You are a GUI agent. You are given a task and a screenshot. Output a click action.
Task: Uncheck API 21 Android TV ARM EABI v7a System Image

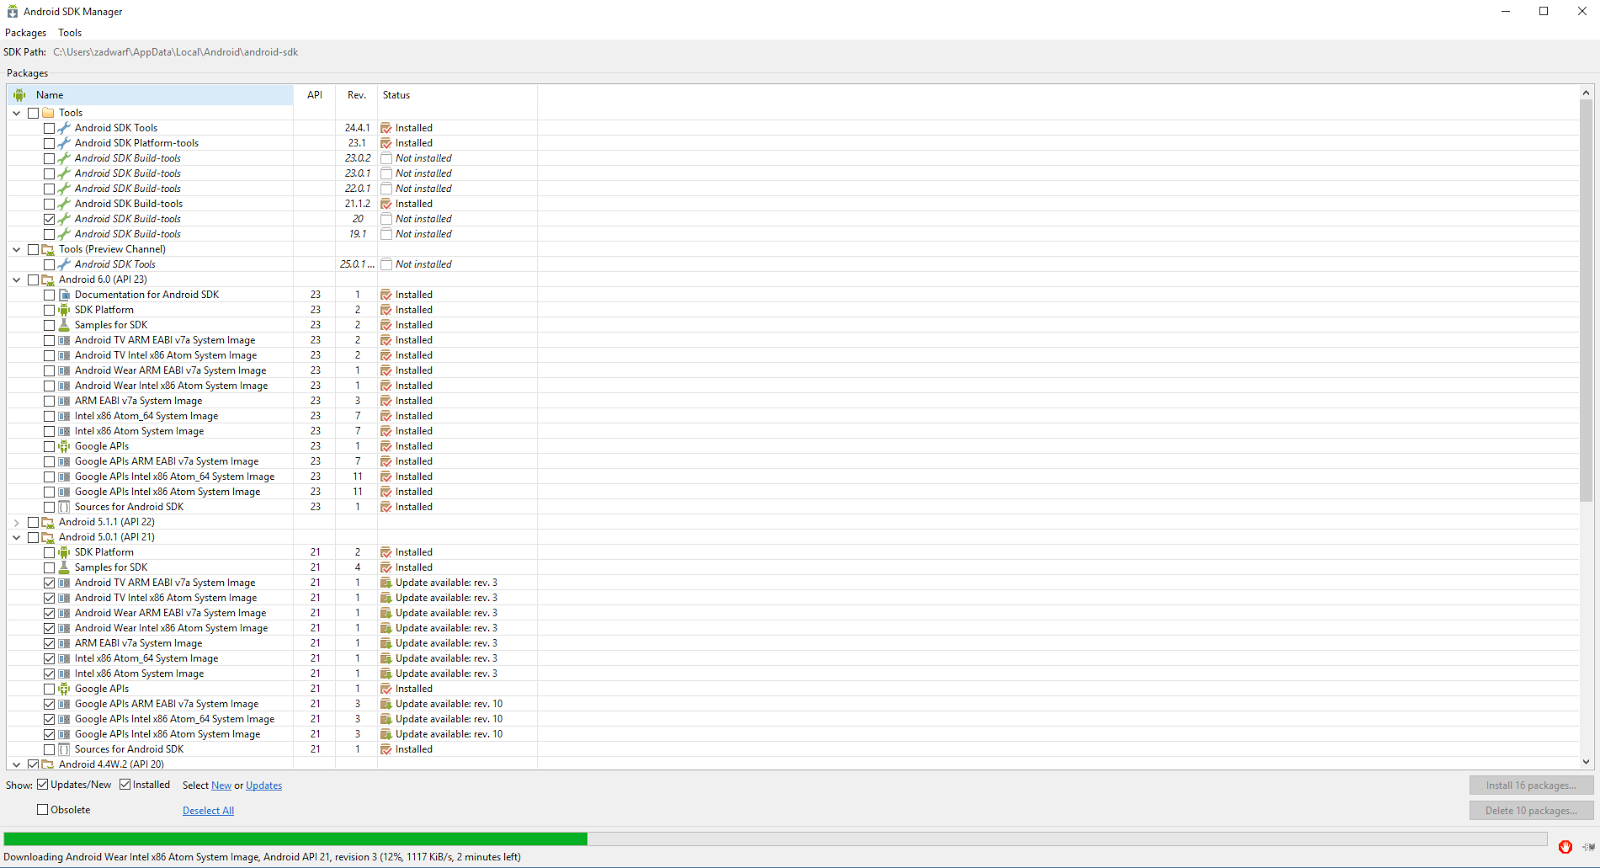click(x=49, y=583)
